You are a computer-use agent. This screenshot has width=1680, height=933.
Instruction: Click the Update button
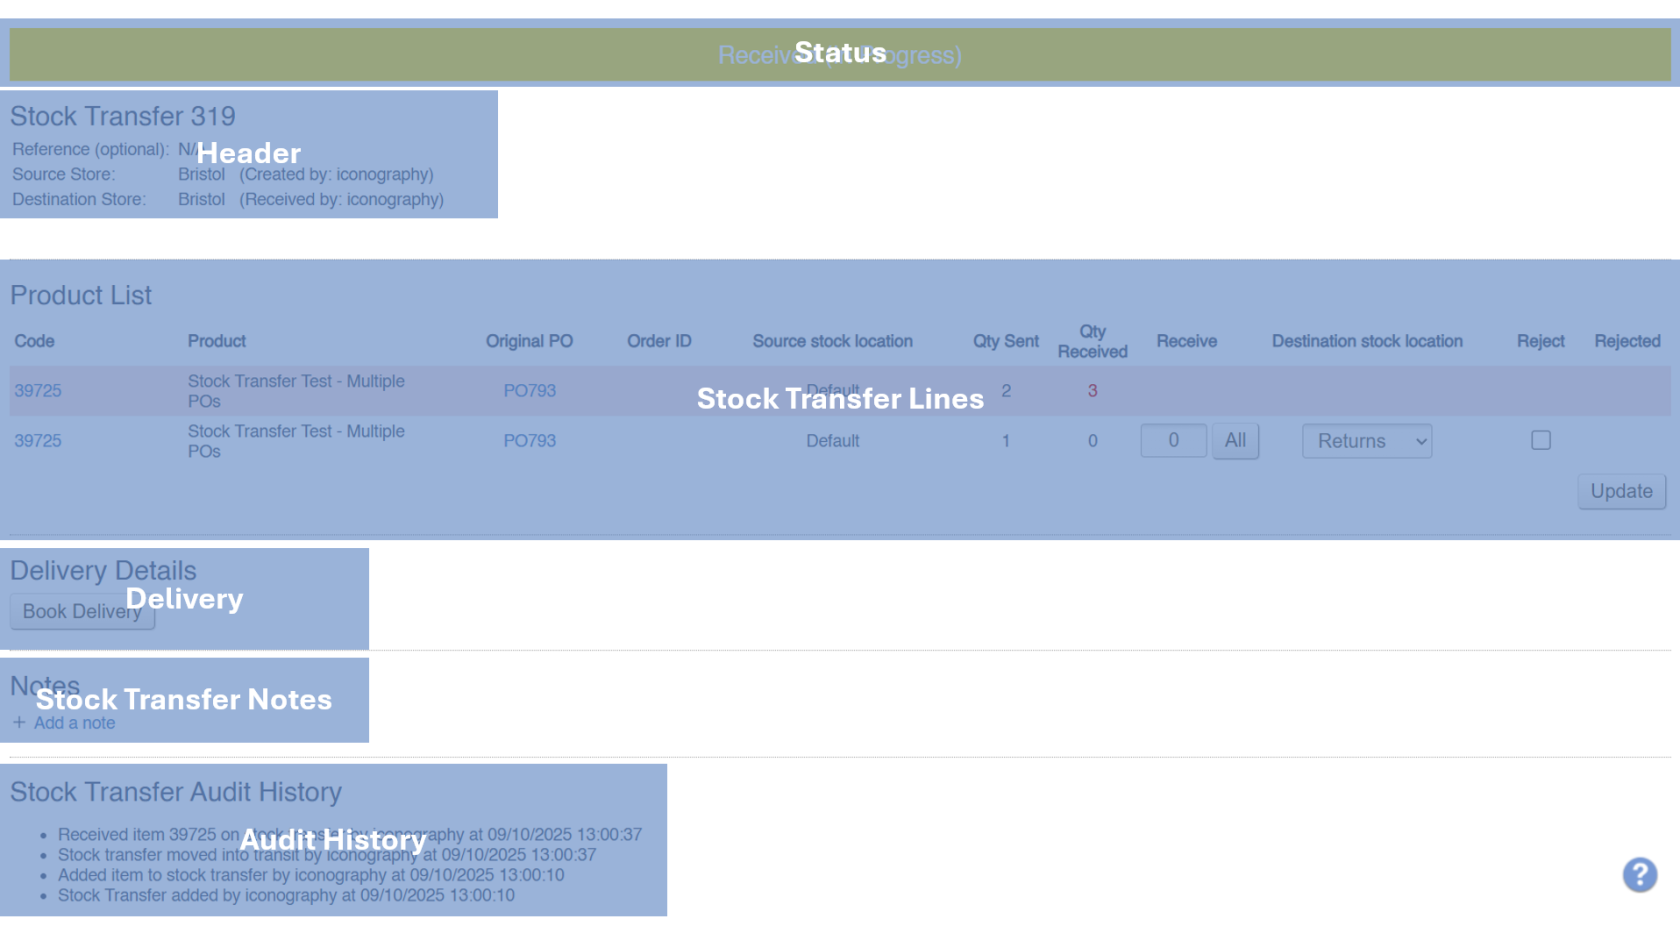(x=1620, y=491)
